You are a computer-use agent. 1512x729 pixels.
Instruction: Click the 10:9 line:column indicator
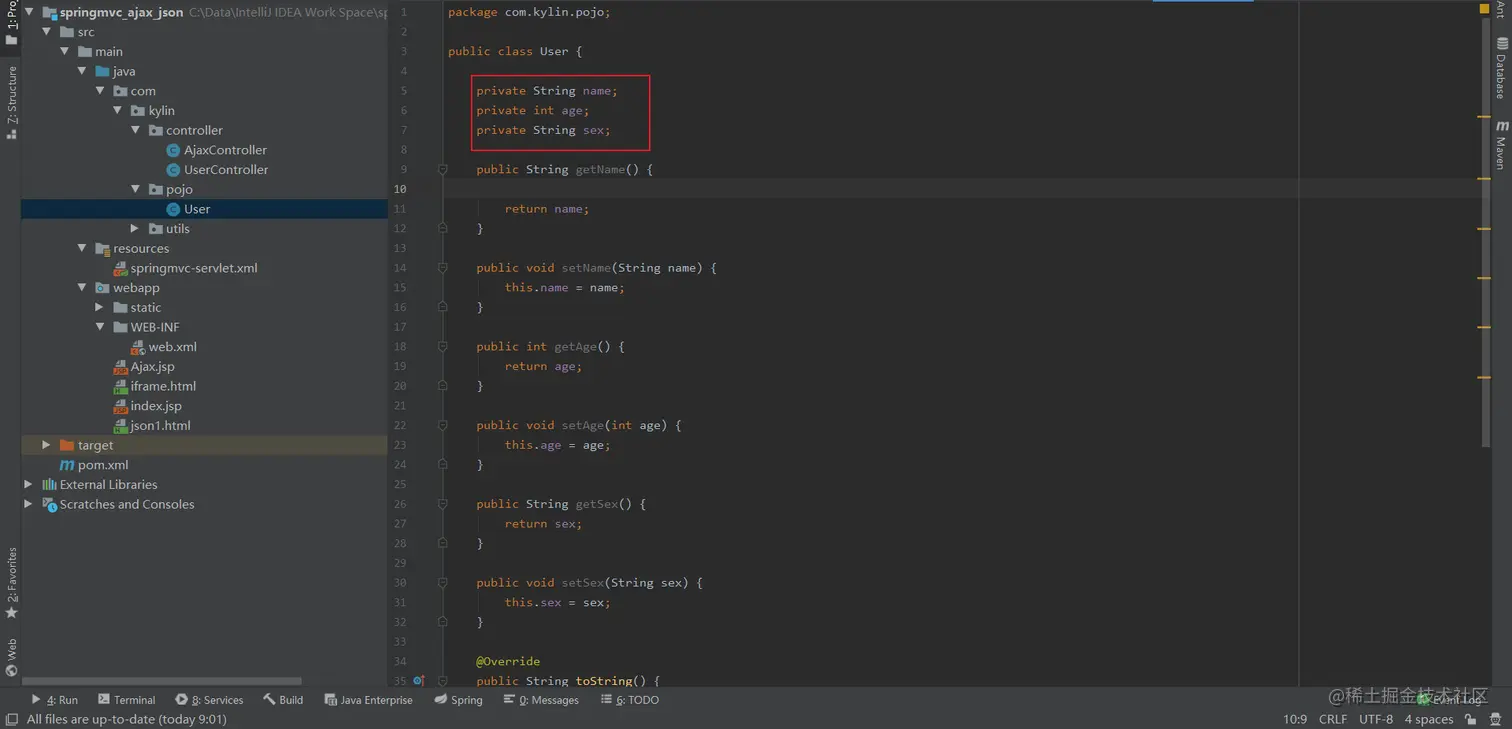[1295, 719]
